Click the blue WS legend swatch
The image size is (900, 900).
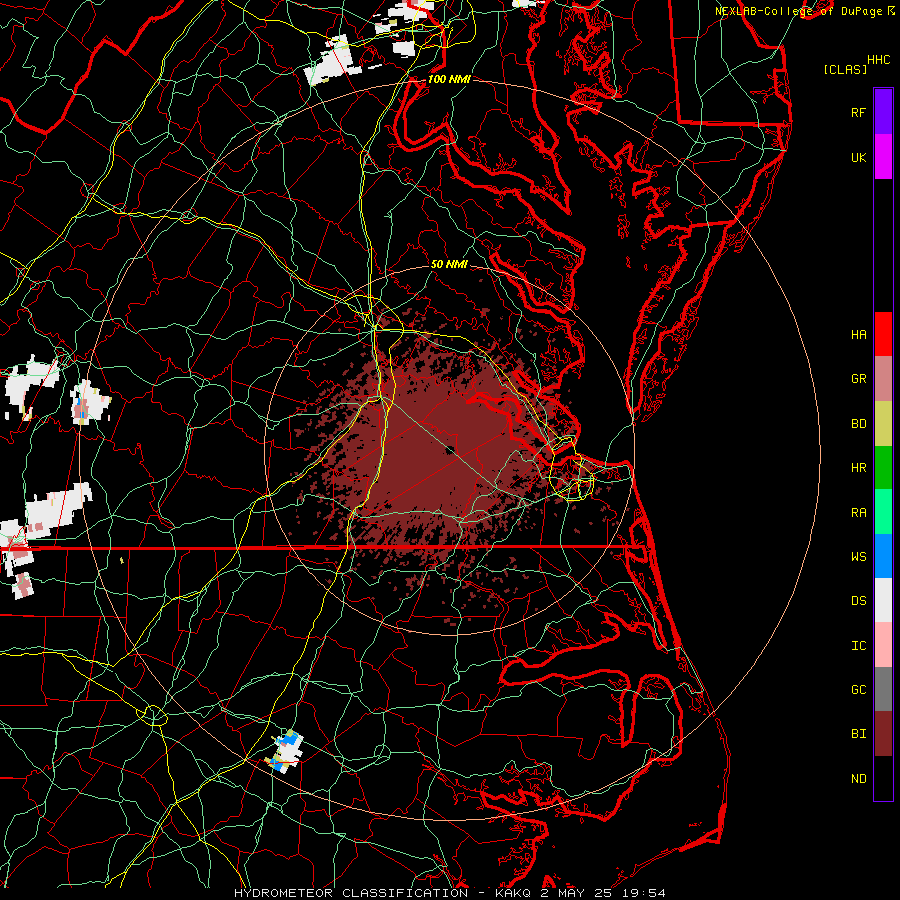pos(883,556)
